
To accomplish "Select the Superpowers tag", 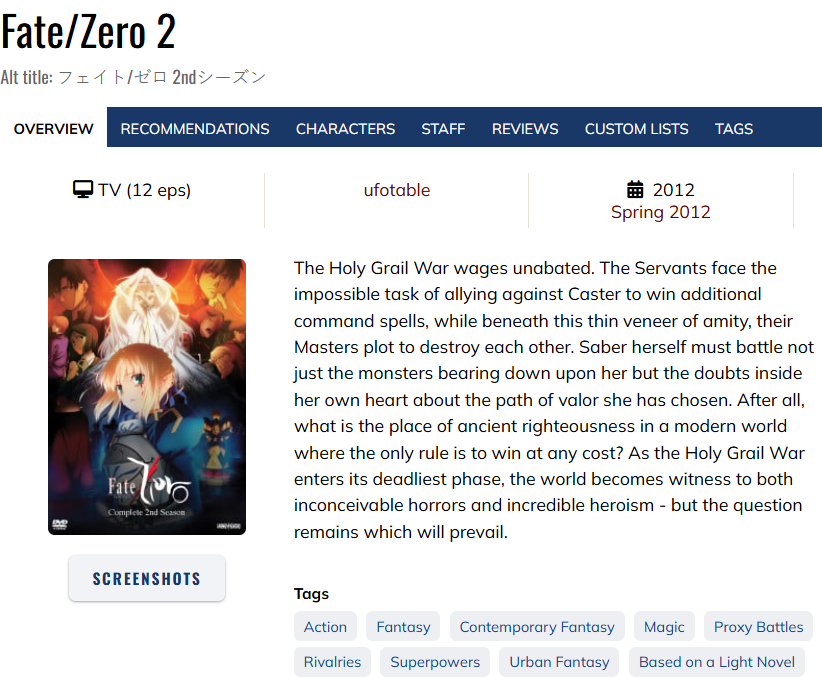I will tap(435, 662).
